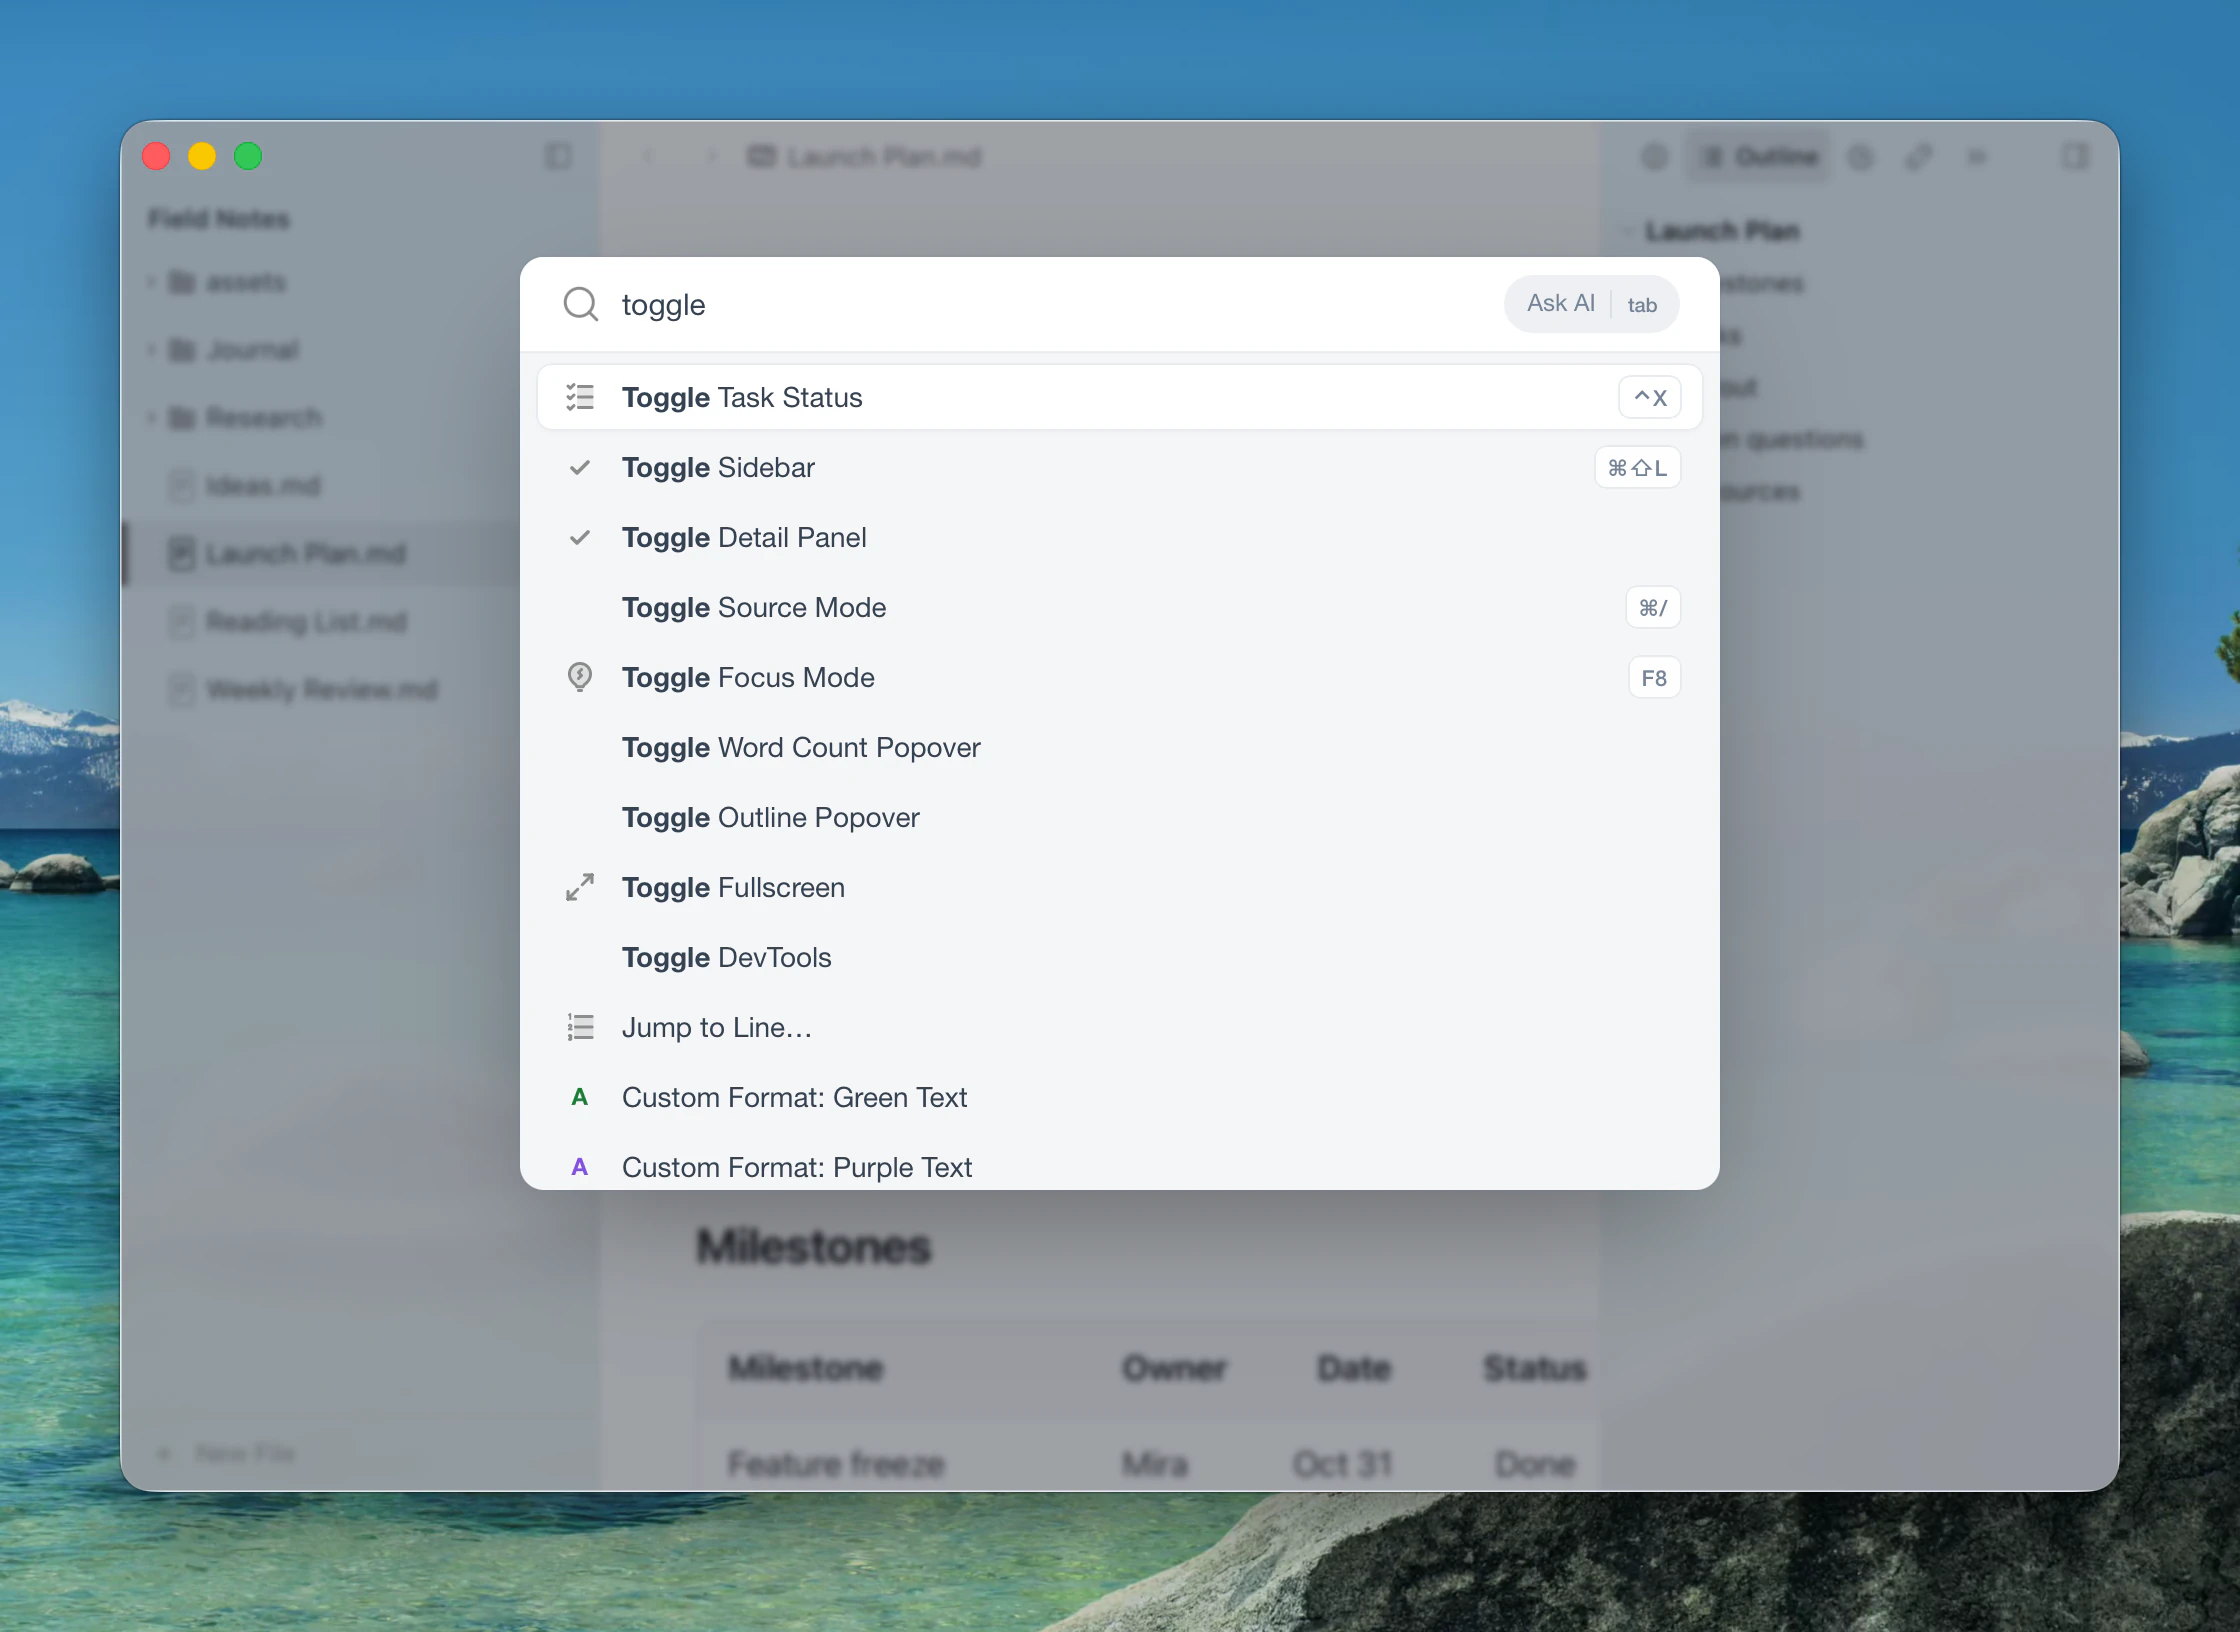Expand the assets folder chevron
Viewport: 2240px width, 1632px height.
pyautogui.click(x=151, y=282)
